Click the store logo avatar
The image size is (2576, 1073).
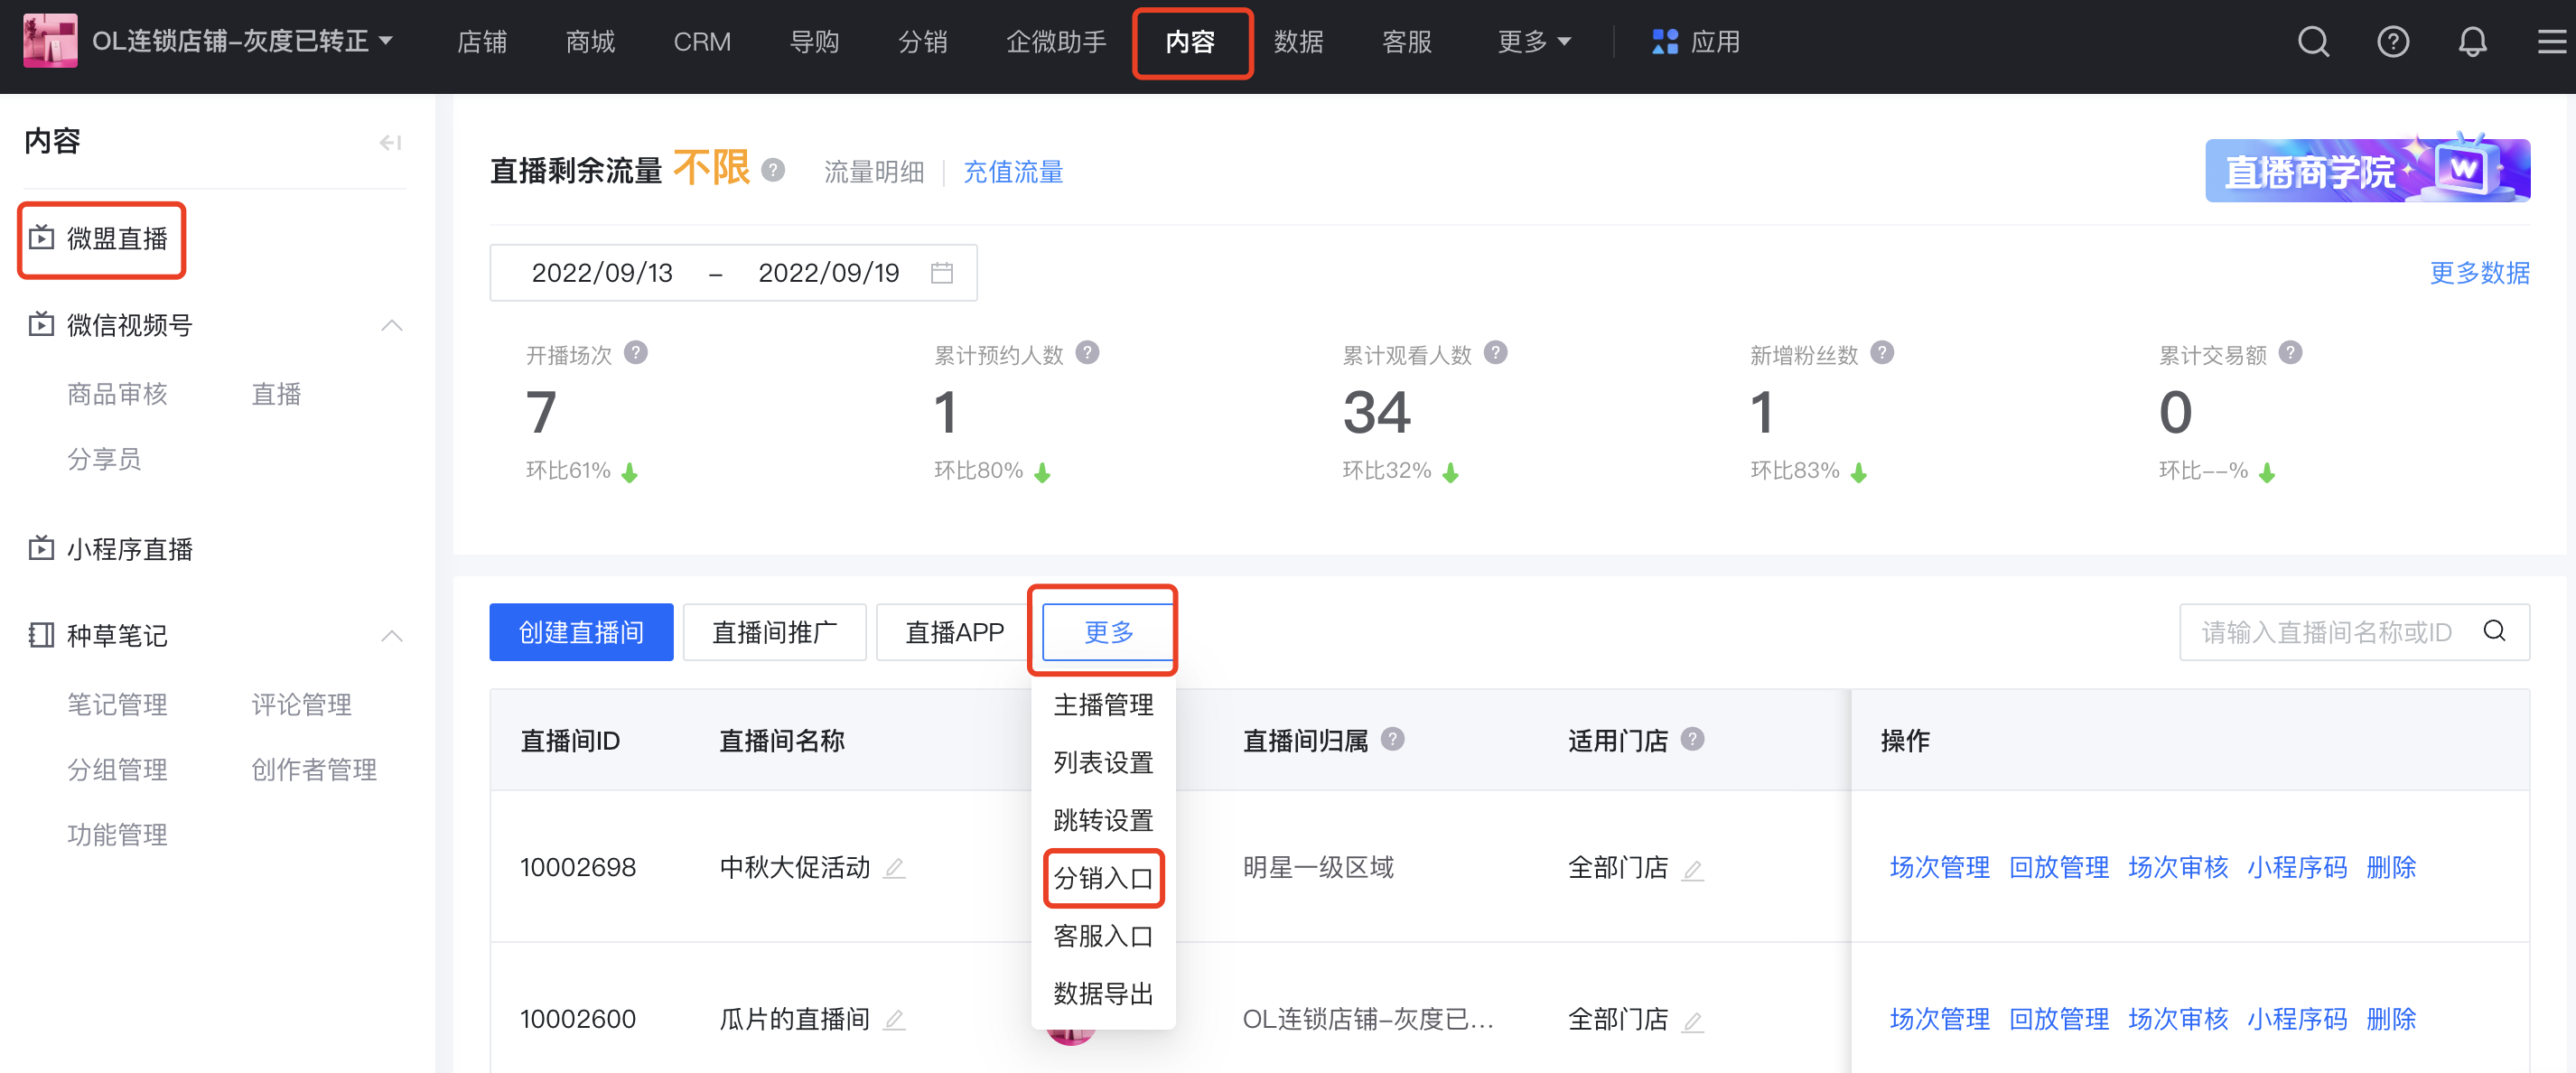click(x=50, y=41)
